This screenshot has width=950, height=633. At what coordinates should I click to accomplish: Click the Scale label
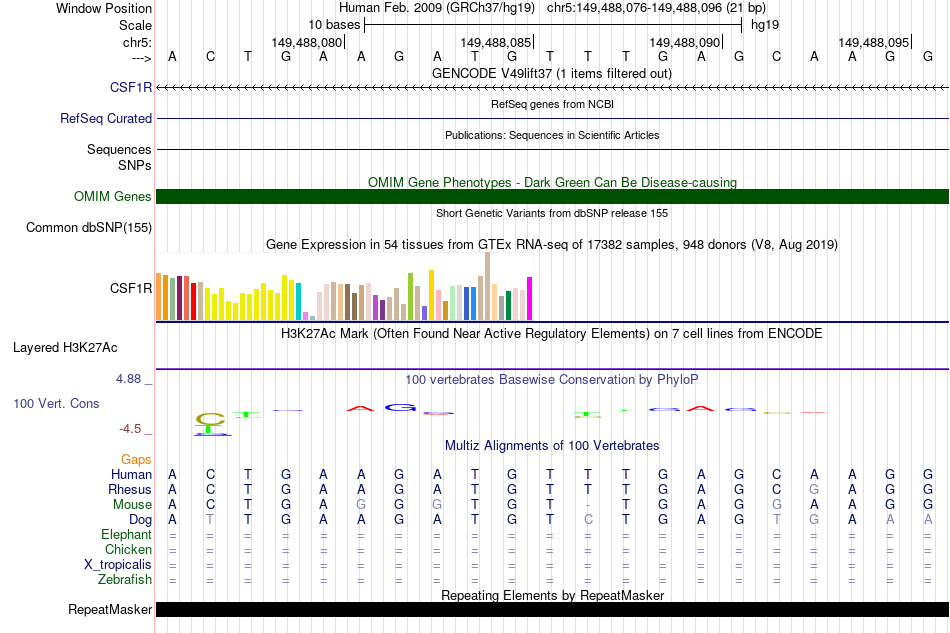click(135, 25)
